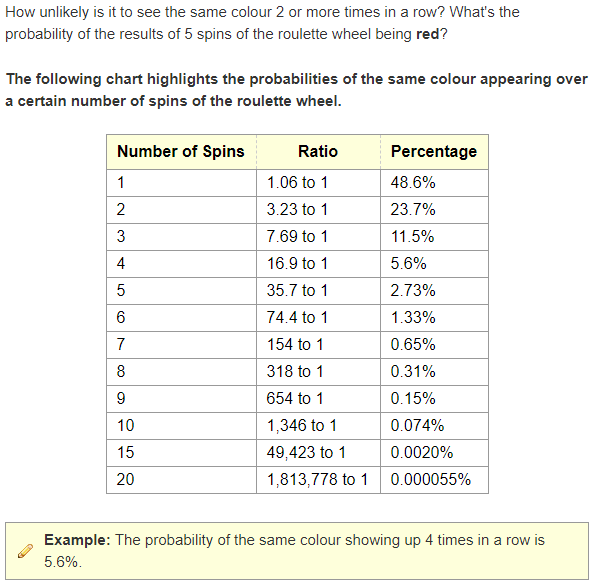Click the 2.73% percentage cell
The height and width of the screenshot is (587, 597).
(x=434, y=291)
